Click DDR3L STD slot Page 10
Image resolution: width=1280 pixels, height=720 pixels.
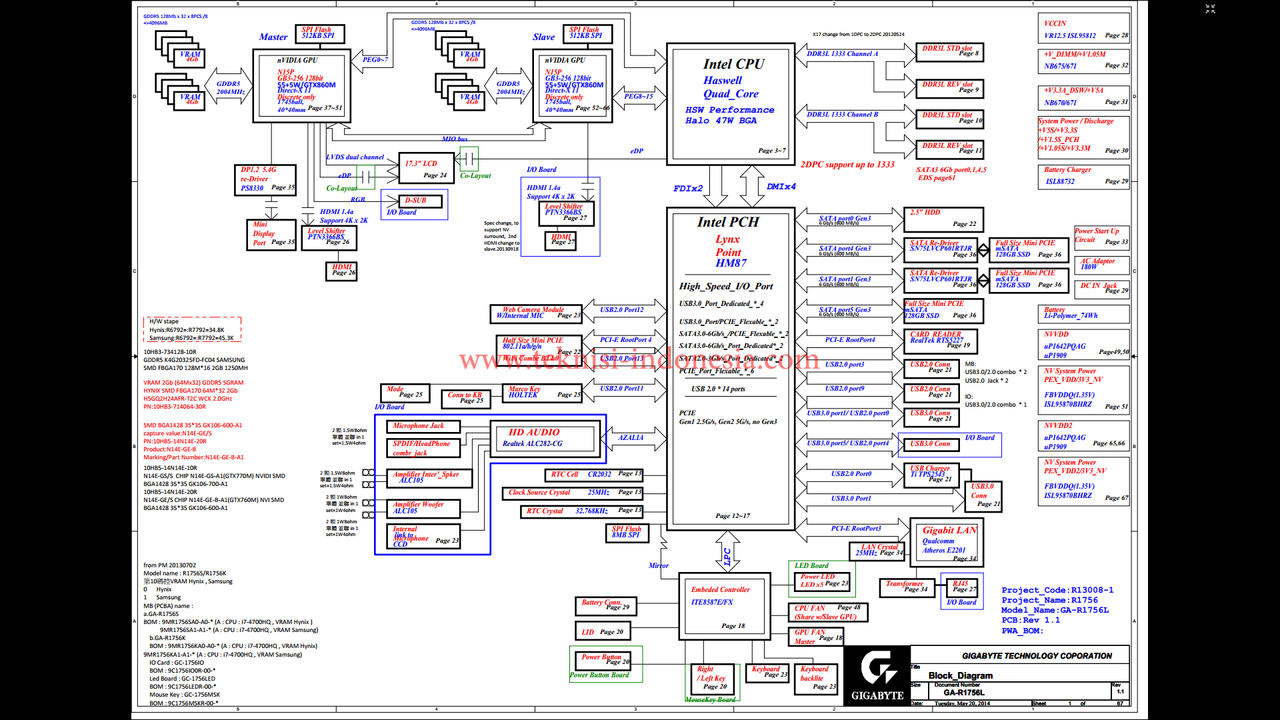951,118
